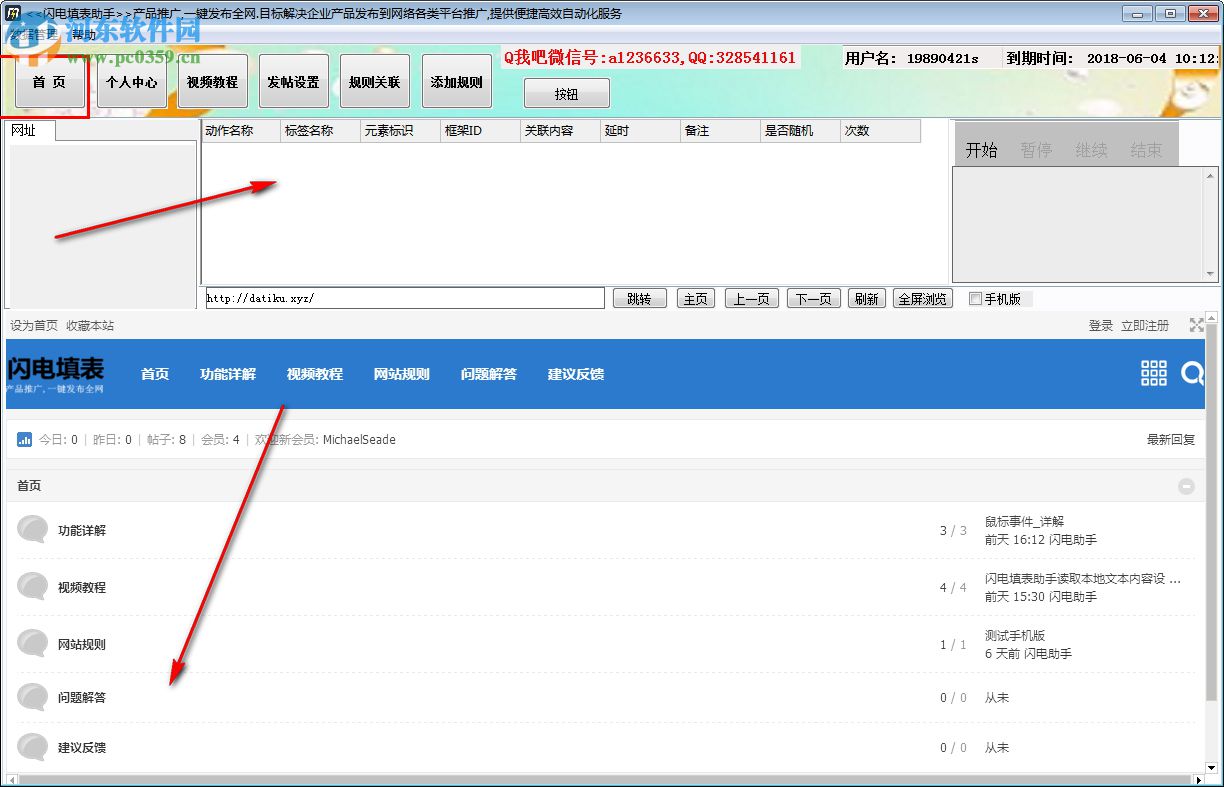The width and height of the screenshot is (1224, 787).
Task: Select the 个人中心 toolbar icon
Action: pyautogui.click(x=132, y=81)
